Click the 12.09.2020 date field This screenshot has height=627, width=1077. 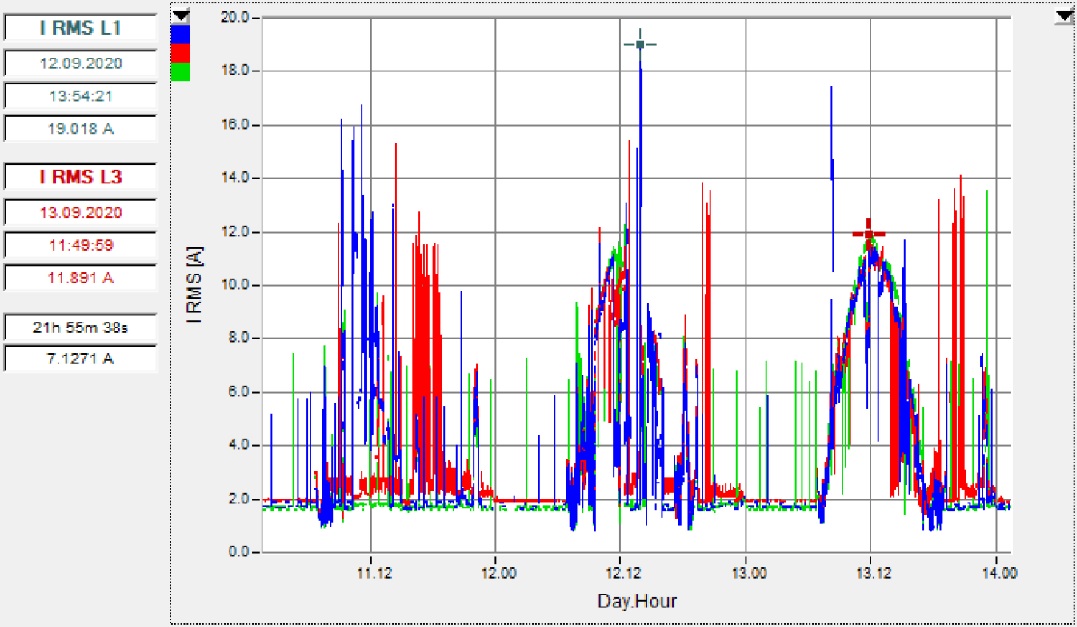[80, 62]
